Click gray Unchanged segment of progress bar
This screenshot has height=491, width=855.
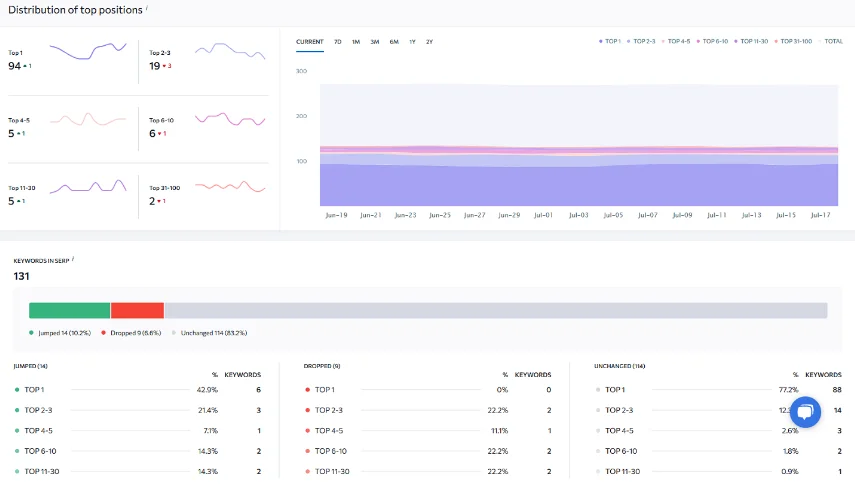point(496,310)
